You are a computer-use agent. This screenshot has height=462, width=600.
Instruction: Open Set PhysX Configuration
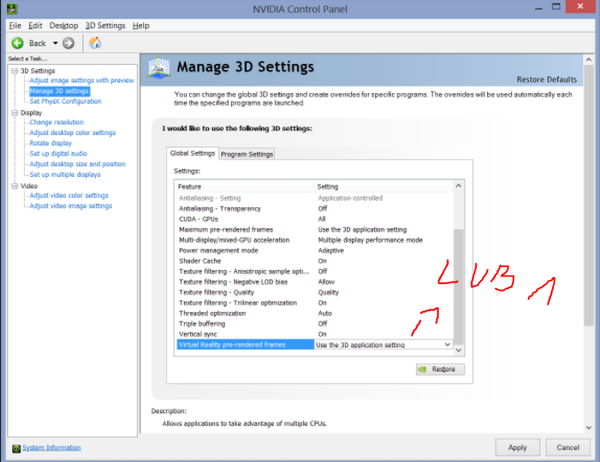(x=65, y=101)
